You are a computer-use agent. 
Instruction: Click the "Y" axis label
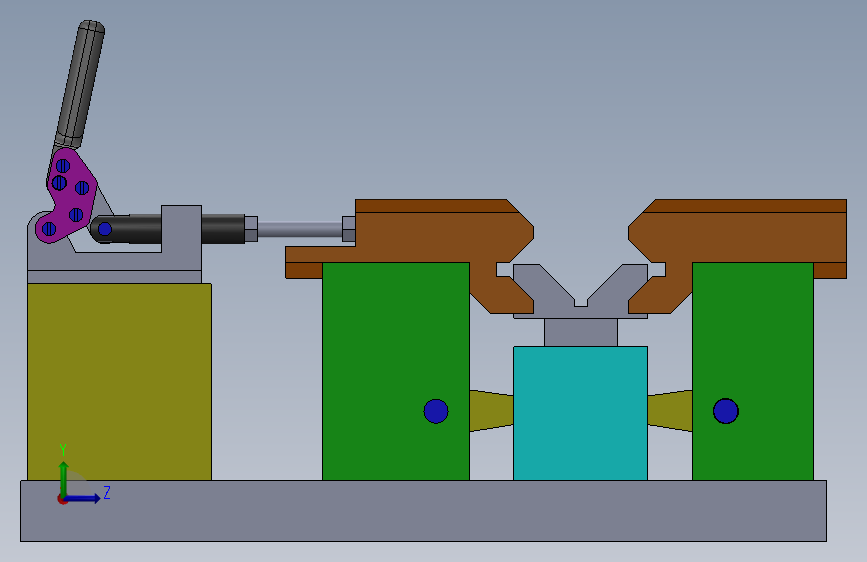click(63, 450)
